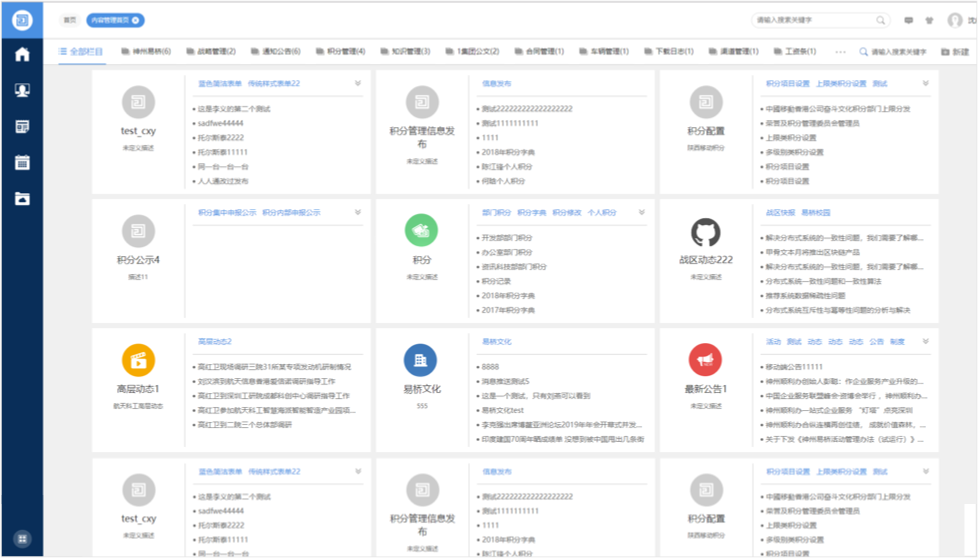Open the contacts icon in the left sidebar
This screenshot has height=558, width=978.
pos(22,90)
